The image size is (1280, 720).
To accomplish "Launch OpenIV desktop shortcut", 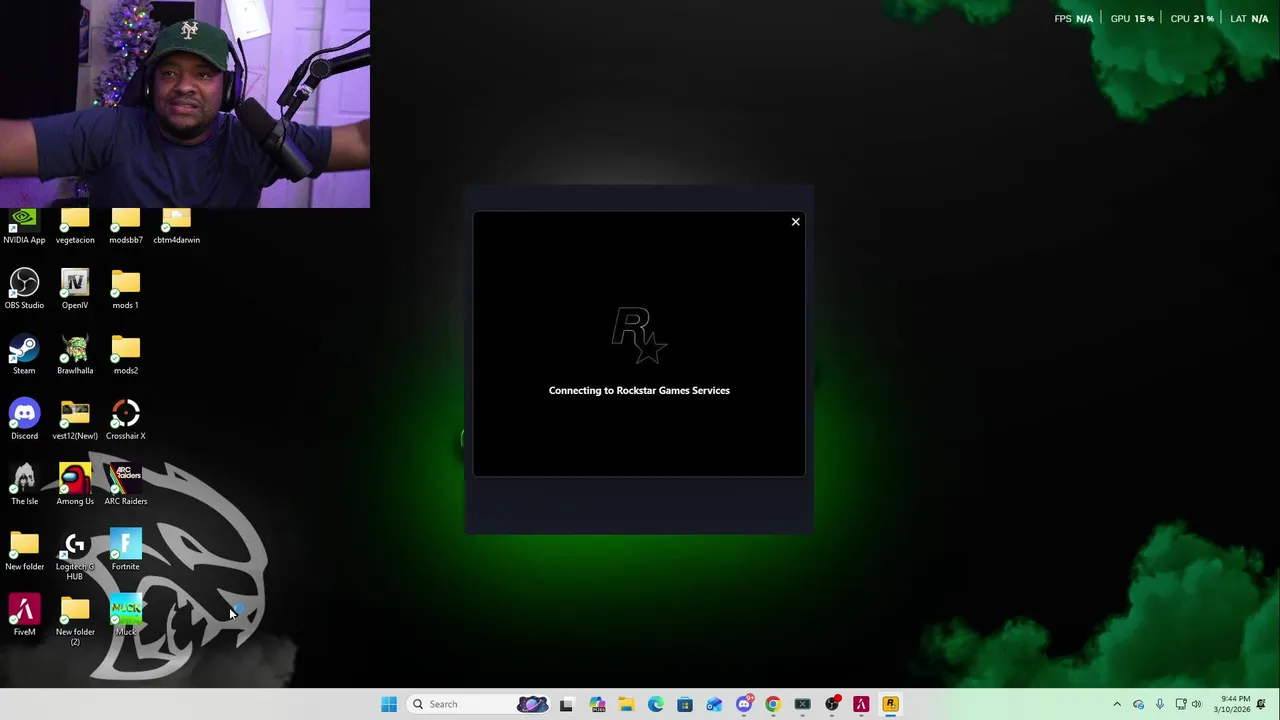I will coord(75,289).
